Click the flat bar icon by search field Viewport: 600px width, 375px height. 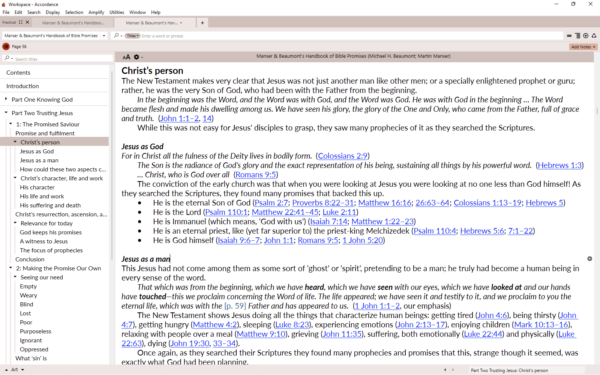click(569, 36)
